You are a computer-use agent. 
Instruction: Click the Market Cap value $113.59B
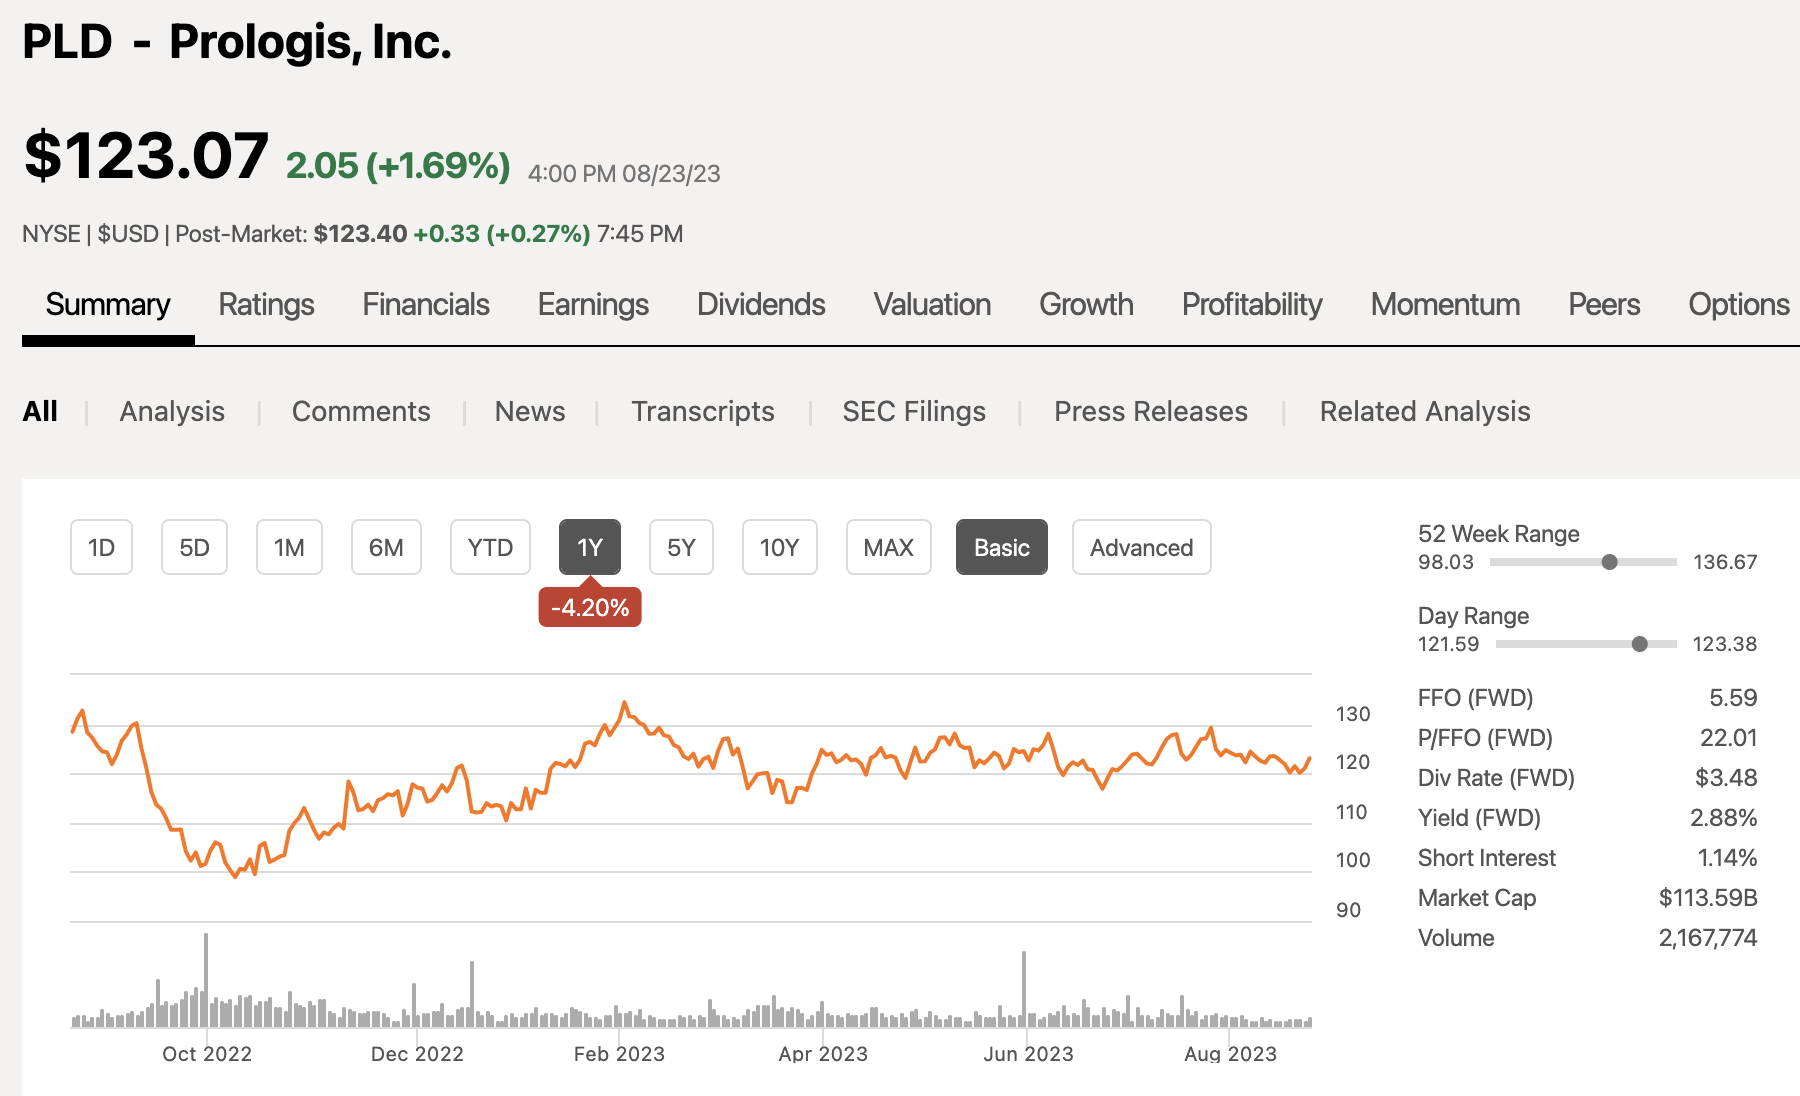click(x=1708, y=897)
